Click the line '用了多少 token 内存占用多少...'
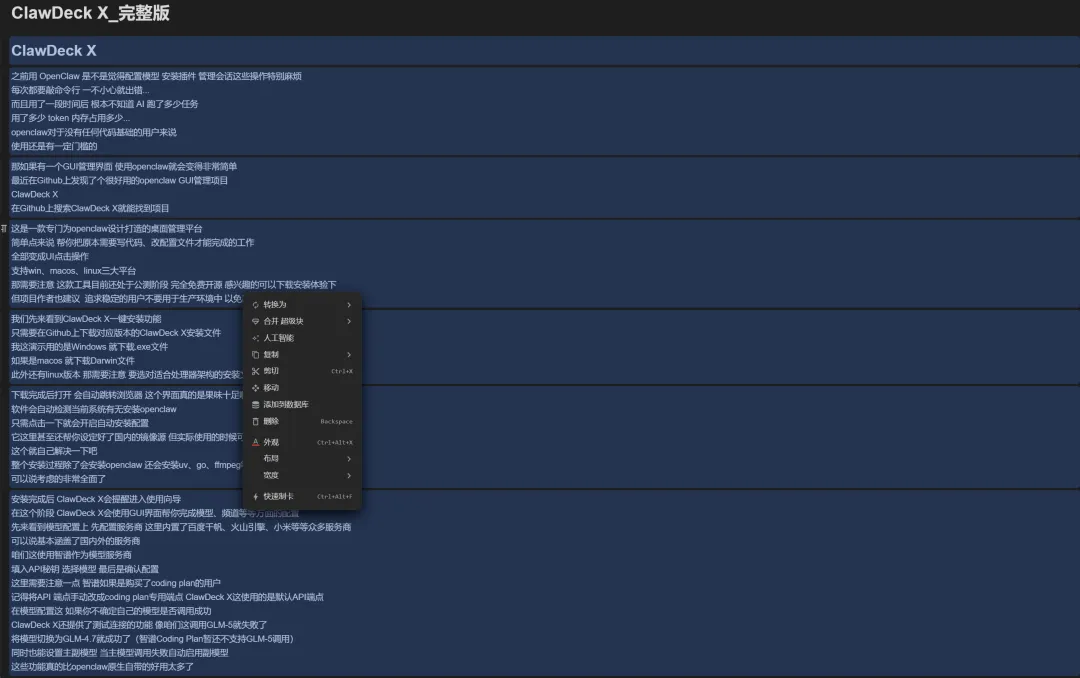This screenshot has width=1080, height=678. click(x=70, y=118)
